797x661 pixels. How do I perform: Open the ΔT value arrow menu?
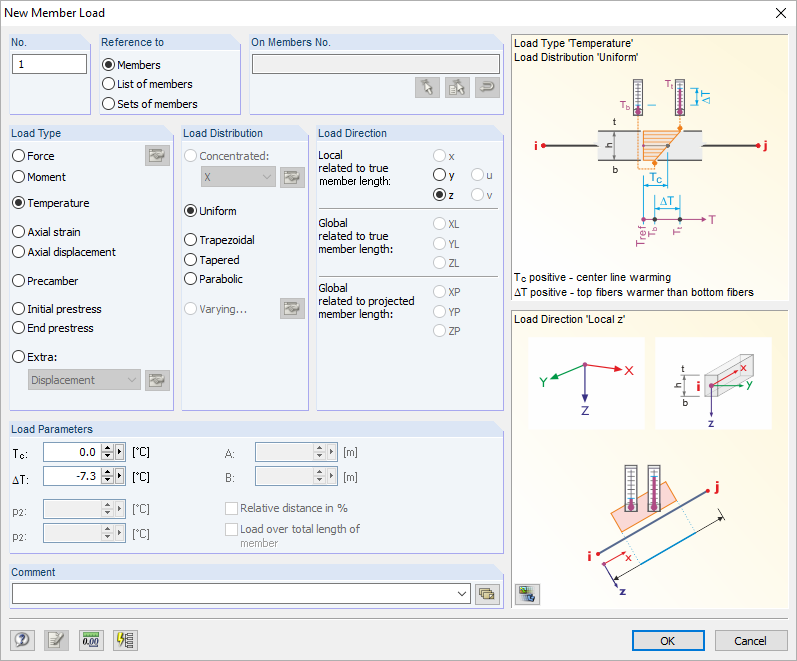click(119, 476)
